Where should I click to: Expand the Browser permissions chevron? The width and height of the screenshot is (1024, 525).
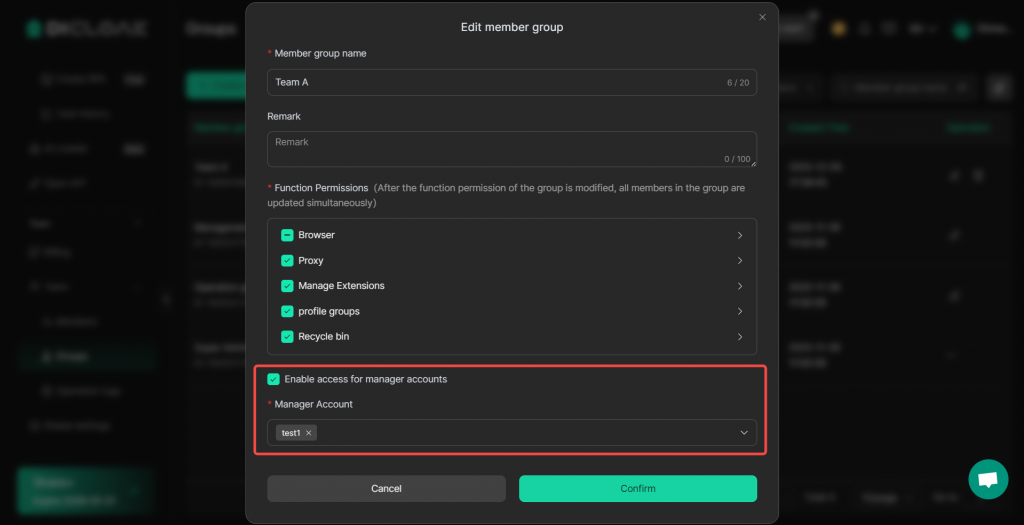point(740,235)
